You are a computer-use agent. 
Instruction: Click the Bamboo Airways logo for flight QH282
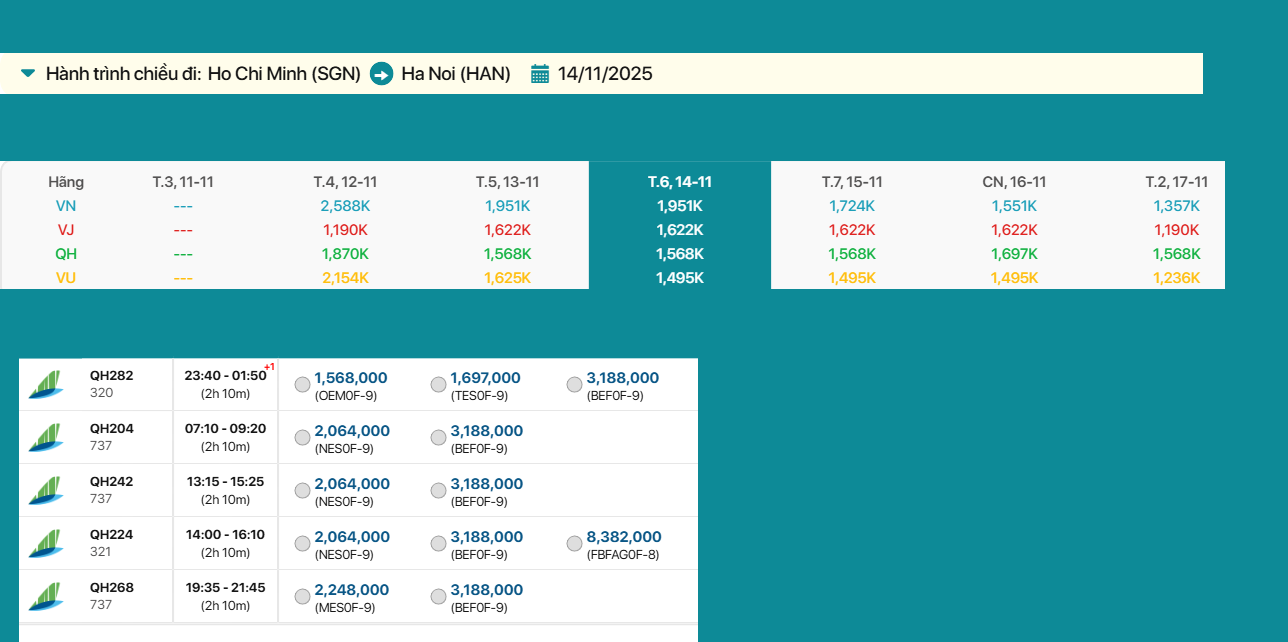click(45, 385)
